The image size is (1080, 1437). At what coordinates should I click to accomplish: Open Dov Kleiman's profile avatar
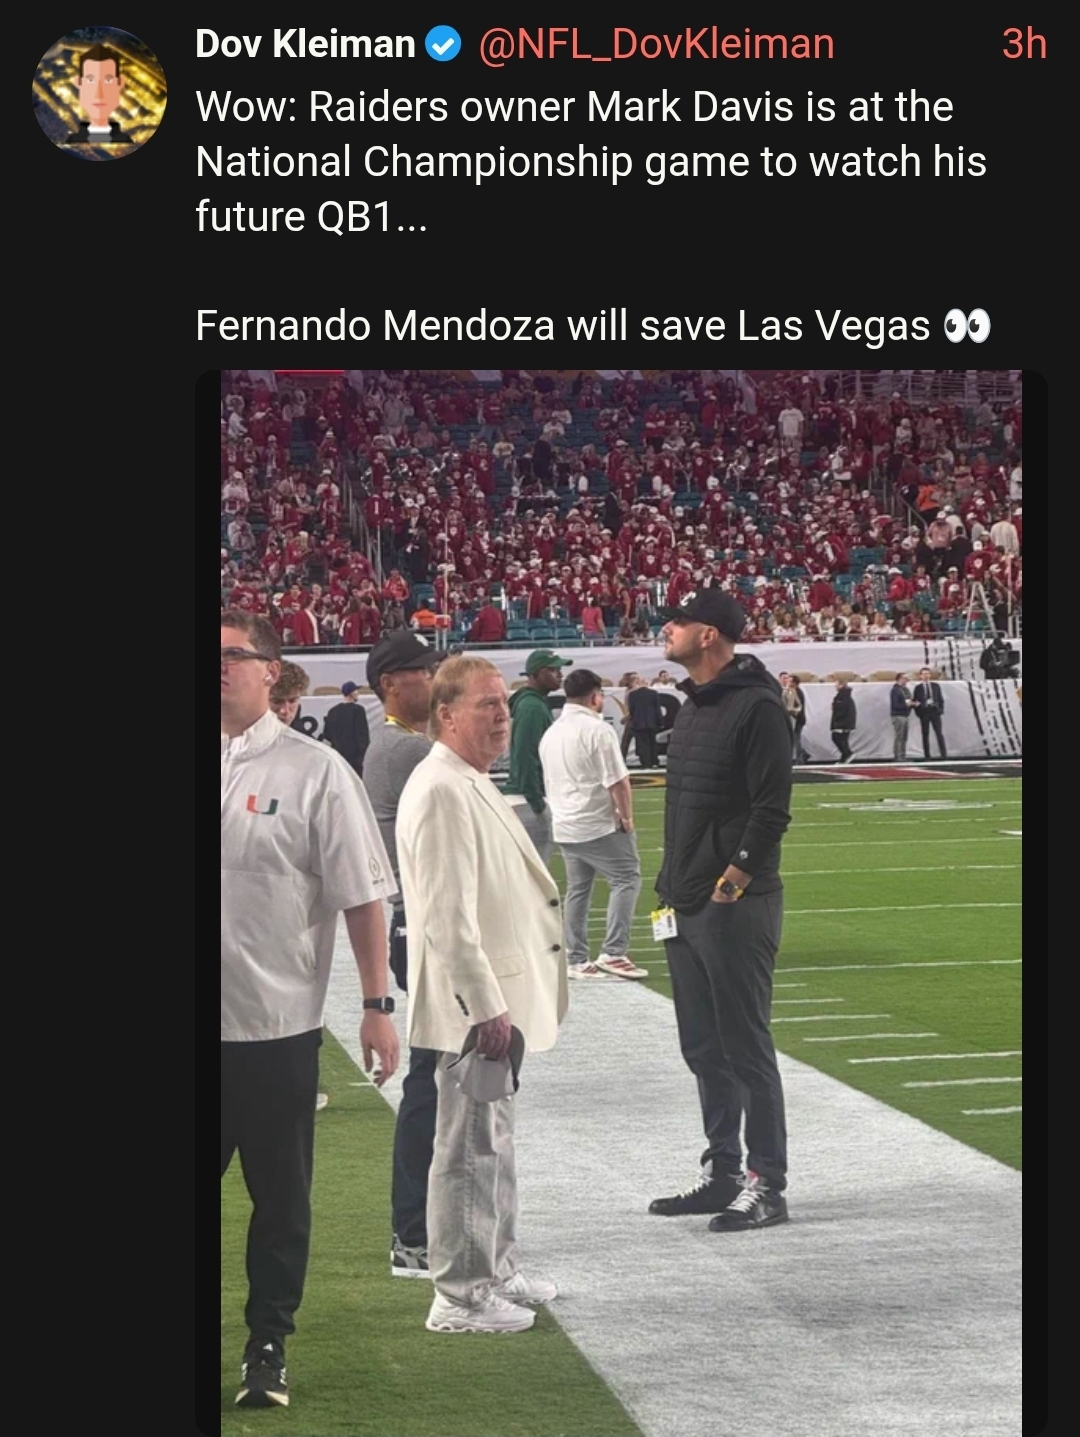pos(99,93)
